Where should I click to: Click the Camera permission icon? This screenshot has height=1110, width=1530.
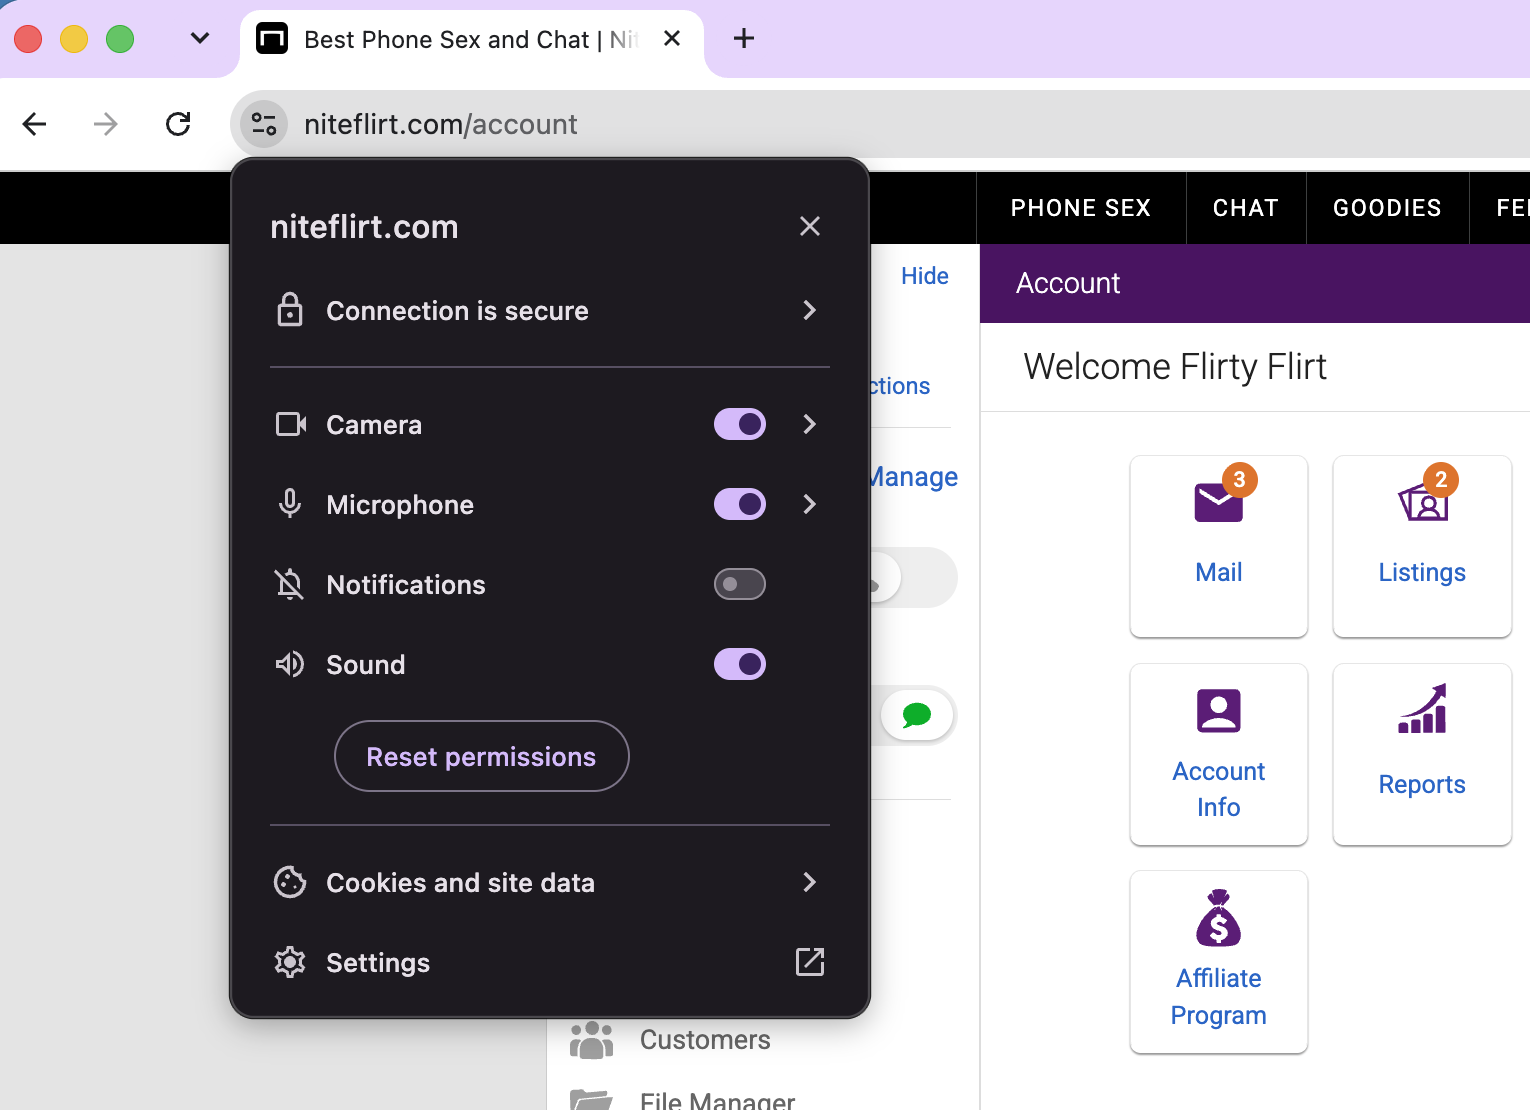click(x=291, y=424)
